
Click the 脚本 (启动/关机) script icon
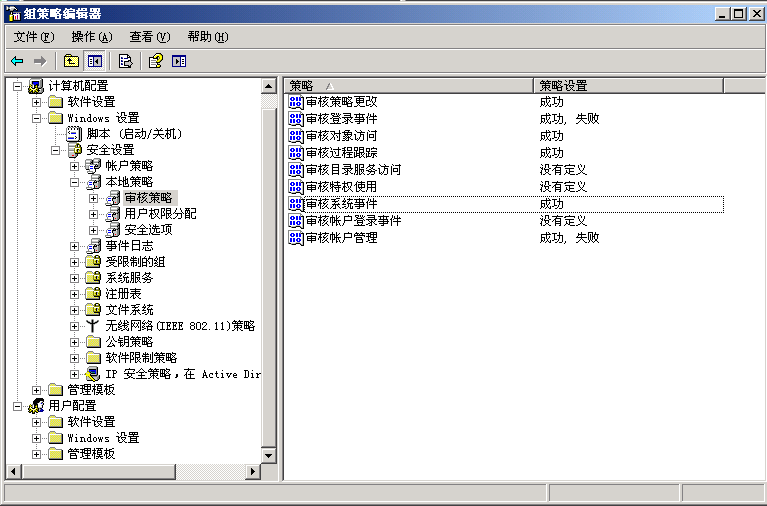coord(74,134)
